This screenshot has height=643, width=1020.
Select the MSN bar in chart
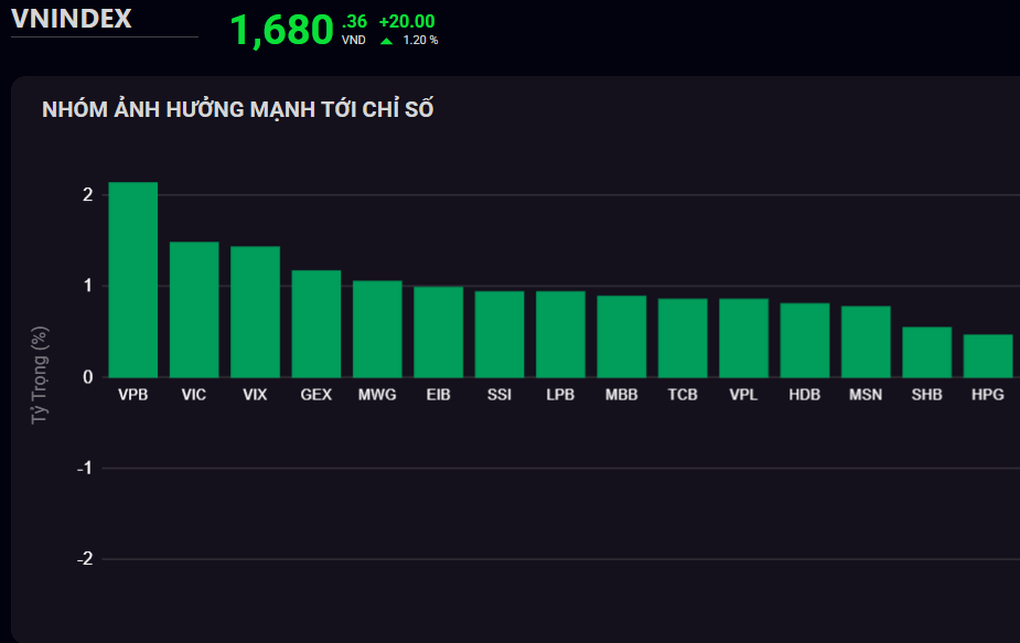[865, 342]
